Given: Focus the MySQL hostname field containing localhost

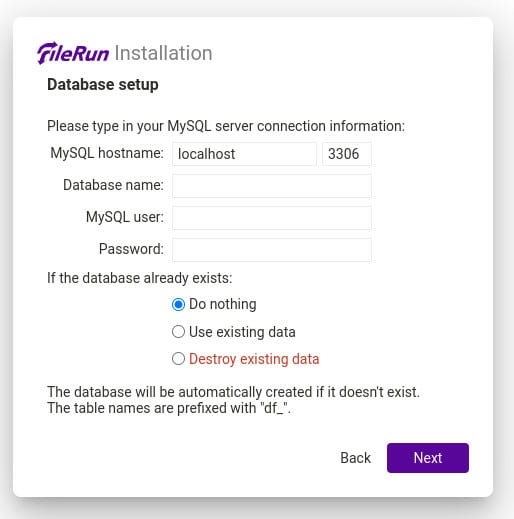Looking at the screenshot, I should 244,154.
